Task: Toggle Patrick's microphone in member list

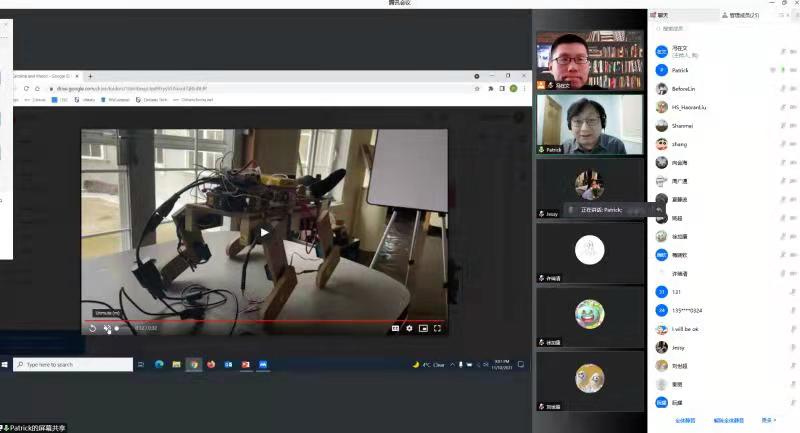Action: (x=782, y=70)
